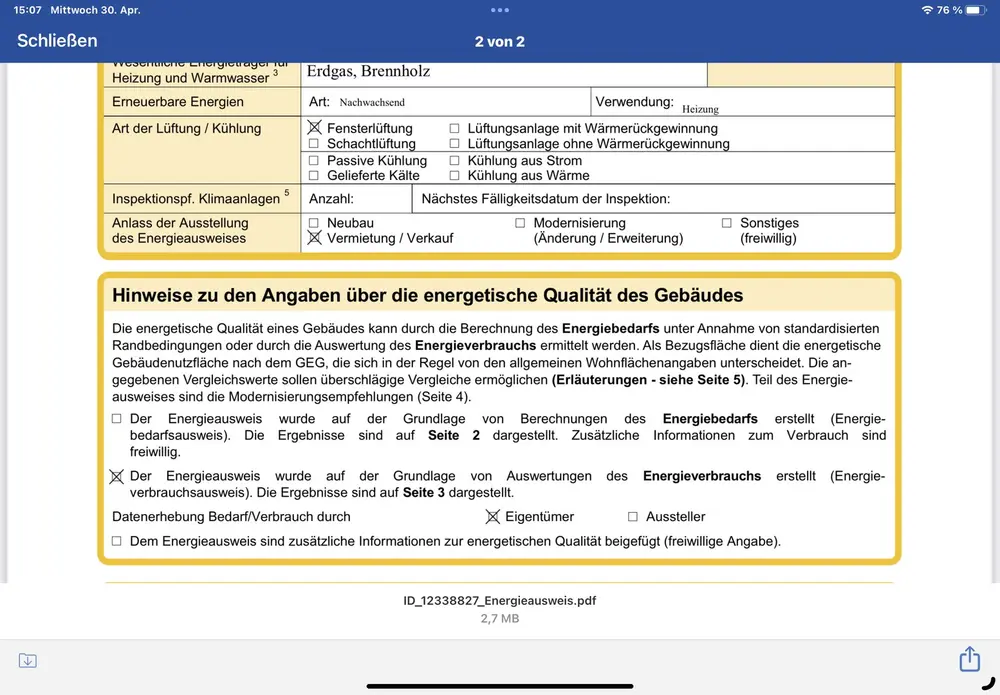Check the Gelieferte Kälte checkbox
The width and height of the screenshot is (1000, 695).
click(x=313, y=175)
